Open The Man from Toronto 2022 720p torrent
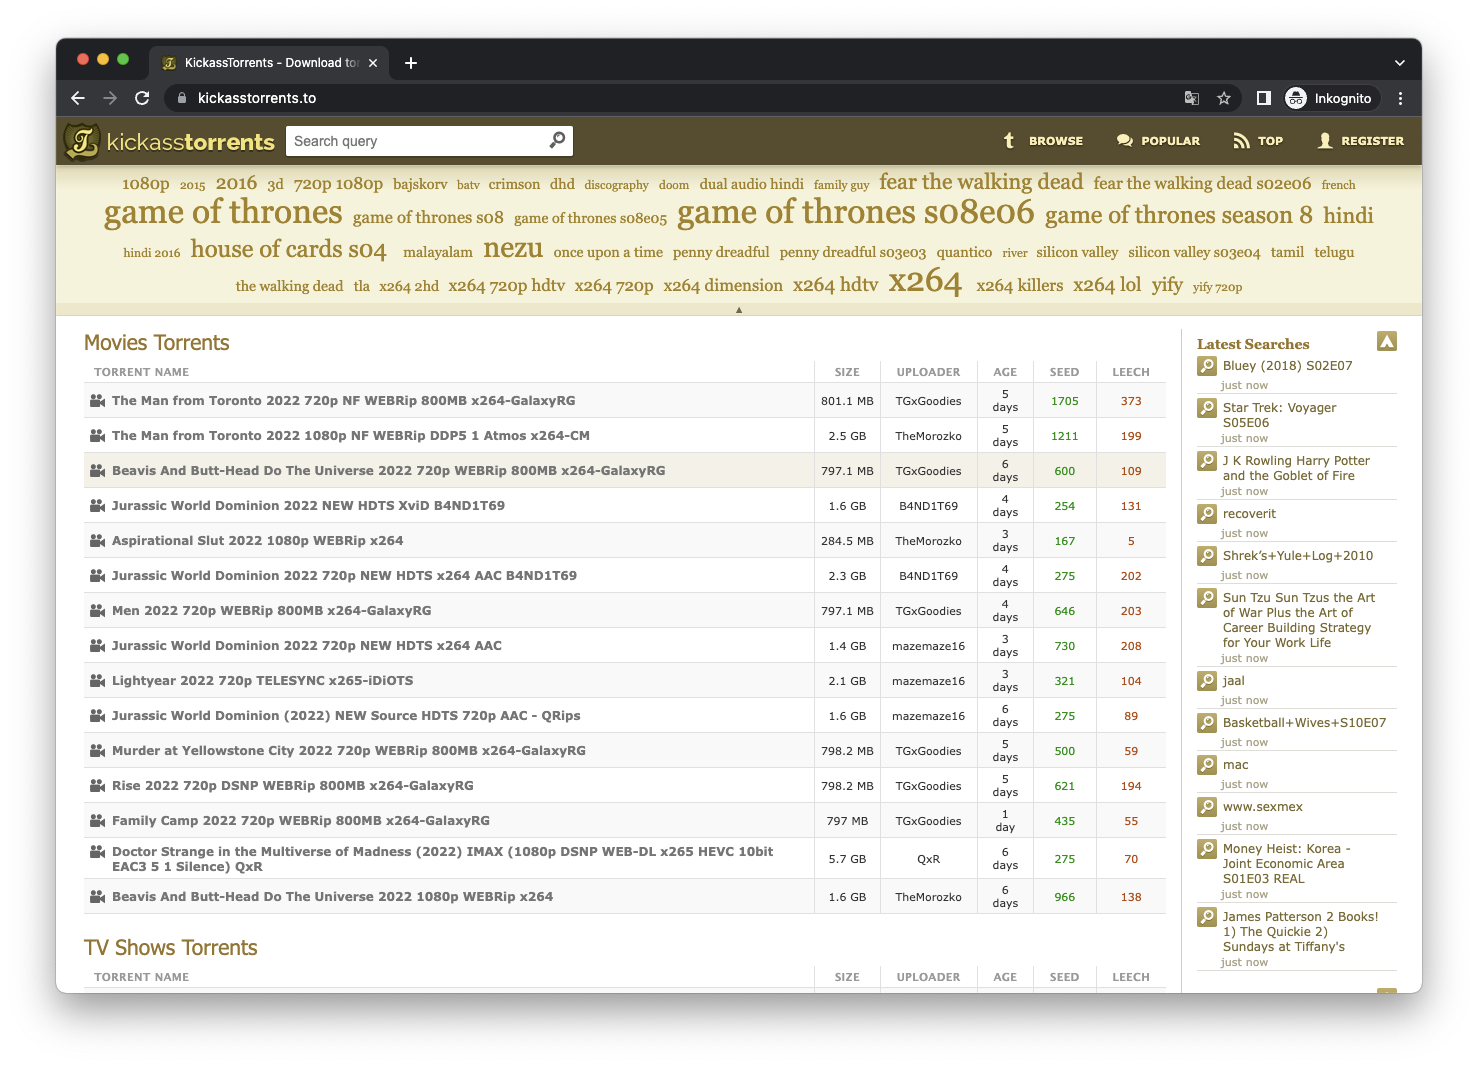 [344, 401]
